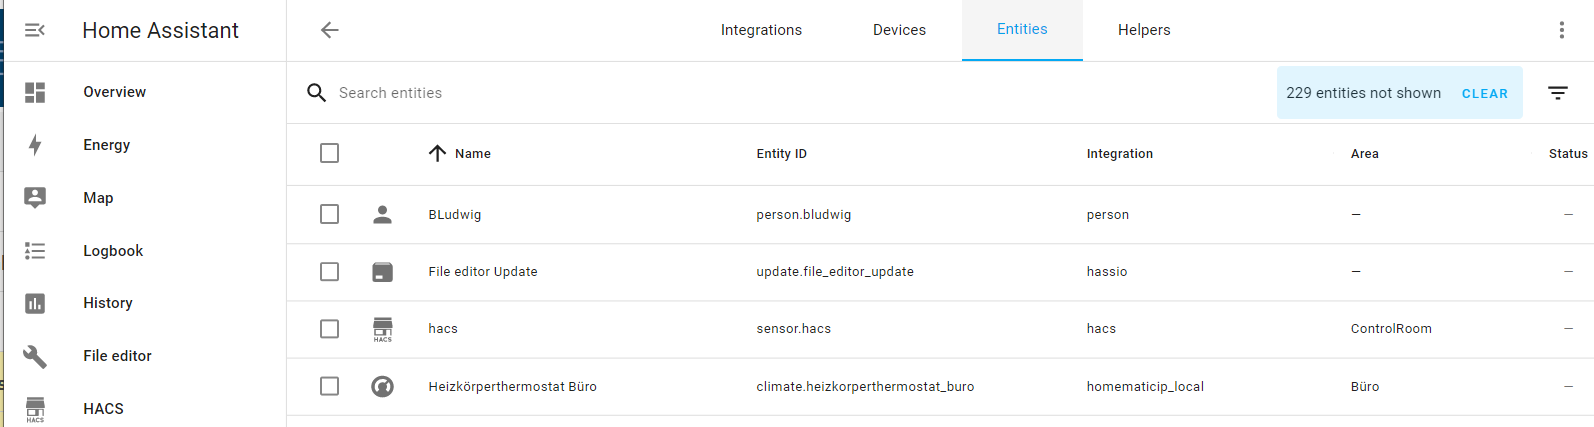Open the Logbook page link

[x=113, y=251]
